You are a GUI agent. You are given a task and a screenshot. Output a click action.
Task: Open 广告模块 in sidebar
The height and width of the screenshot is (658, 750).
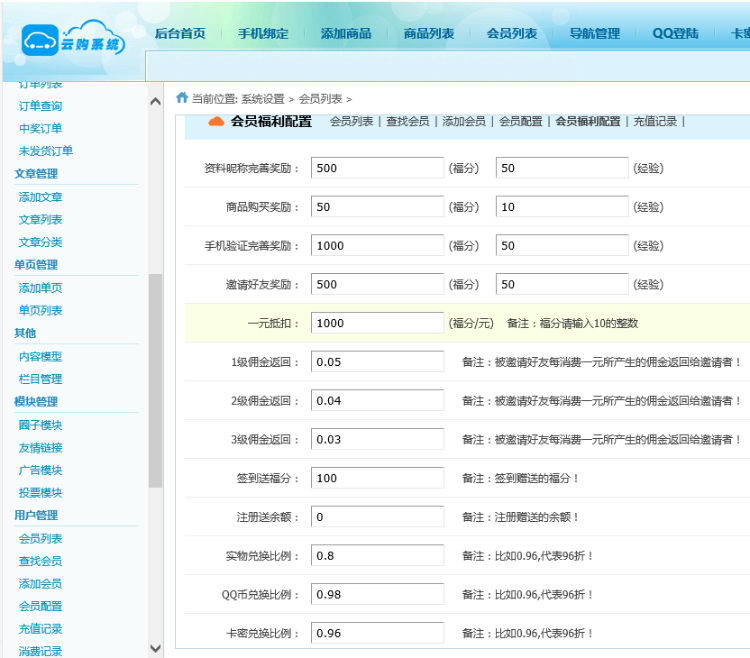click(41, 470)
